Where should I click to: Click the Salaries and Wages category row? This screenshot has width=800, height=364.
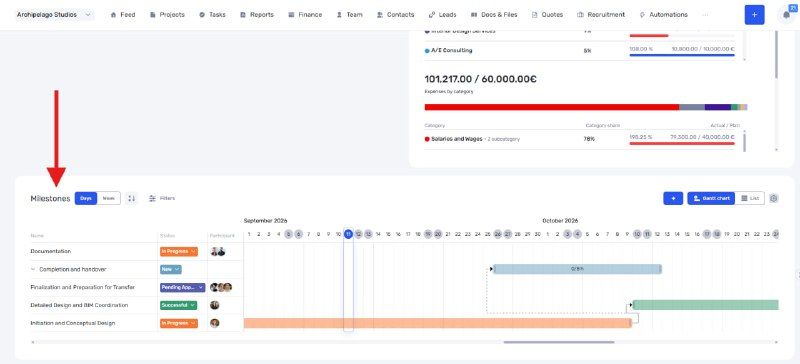(580, 139)
